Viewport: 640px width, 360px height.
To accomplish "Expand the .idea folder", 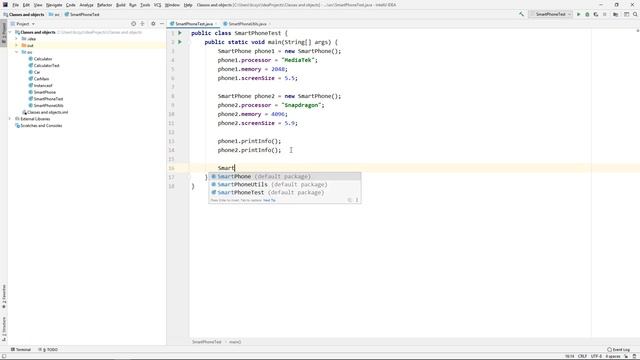I will pos(17,39).
